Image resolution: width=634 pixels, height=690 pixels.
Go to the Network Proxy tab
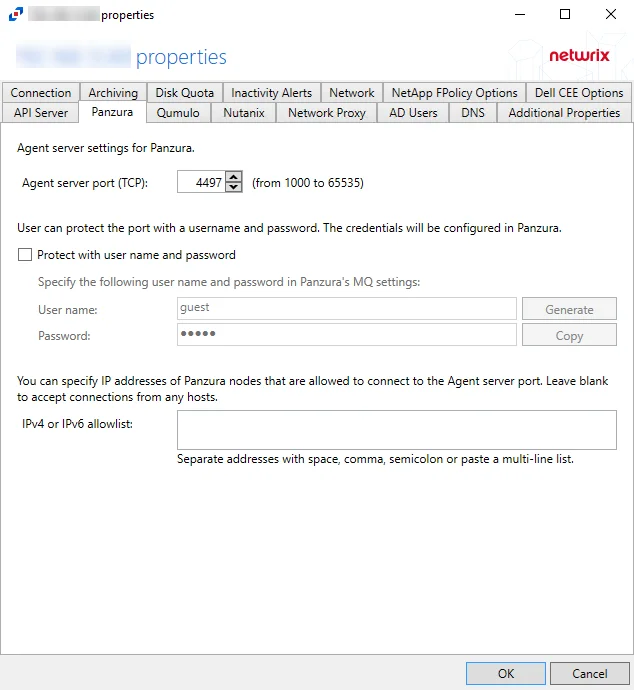click(326, 113)
